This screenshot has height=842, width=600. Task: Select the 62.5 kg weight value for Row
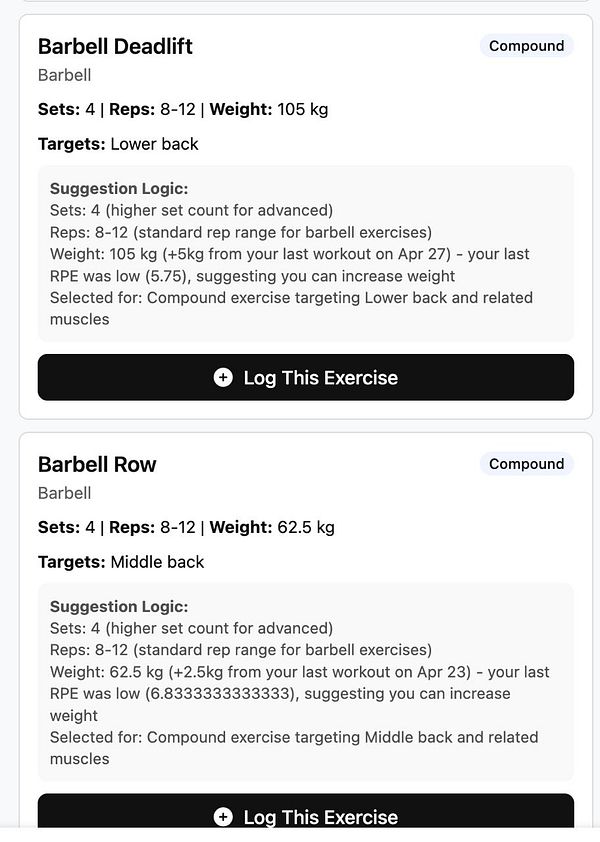click(x=305, y=527)
